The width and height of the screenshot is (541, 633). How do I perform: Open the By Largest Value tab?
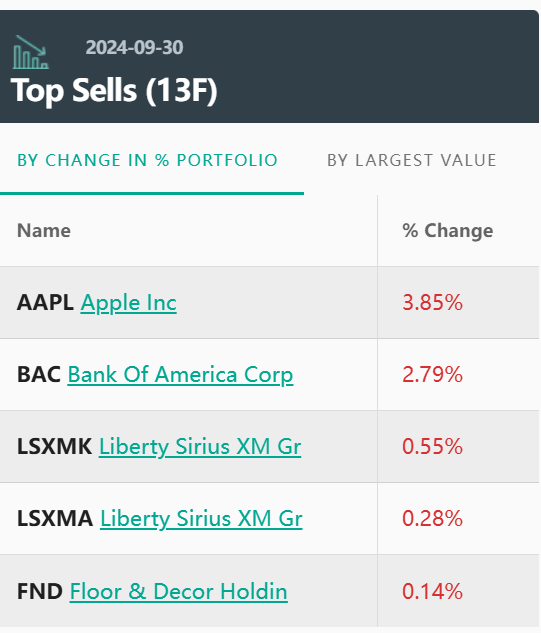pyautogui.click(x=412, y=160)
